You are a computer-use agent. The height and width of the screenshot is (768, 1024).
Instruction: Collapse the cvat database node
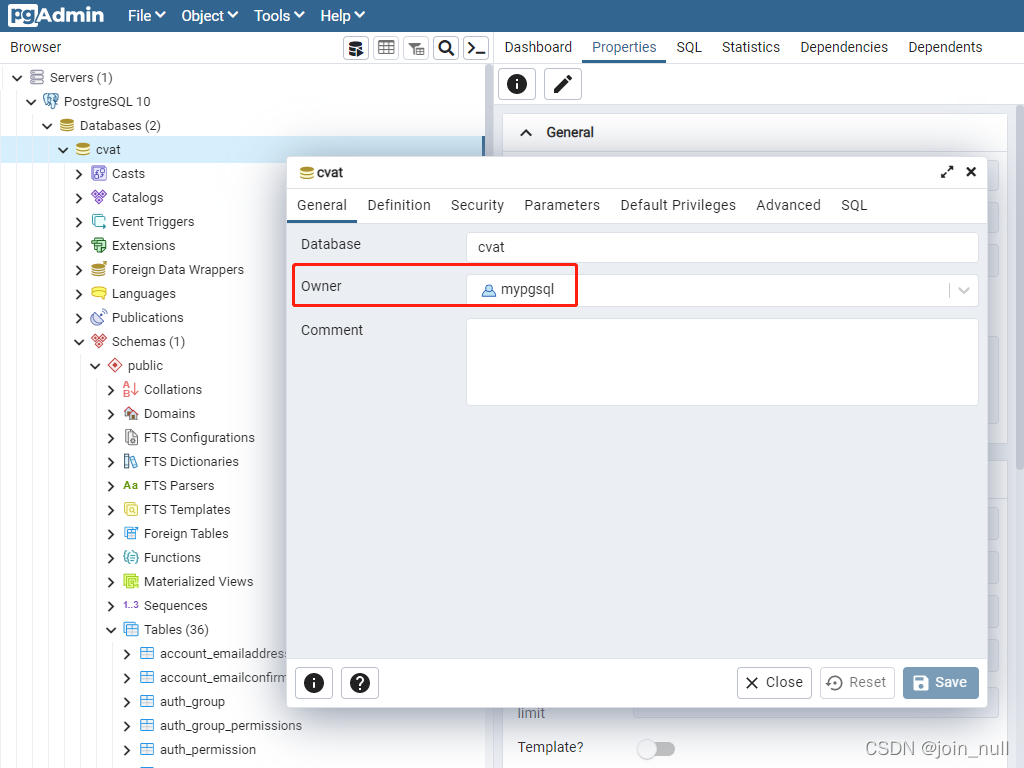[x=63, y=150]
